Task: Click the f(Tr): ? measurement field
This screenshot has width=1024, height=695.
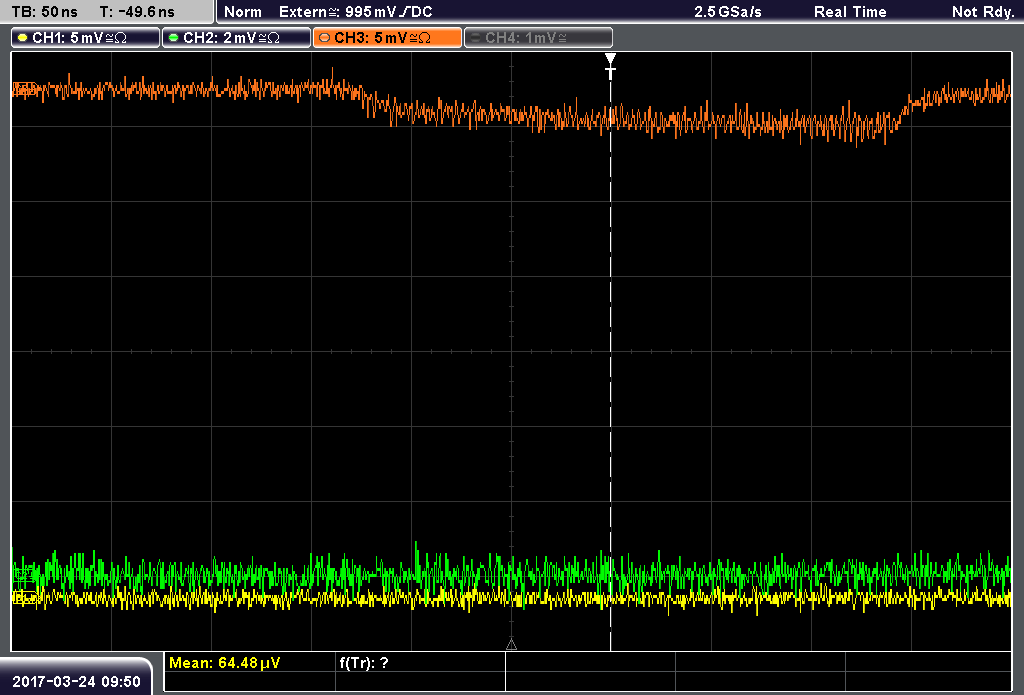Action: tap(364, 663)
